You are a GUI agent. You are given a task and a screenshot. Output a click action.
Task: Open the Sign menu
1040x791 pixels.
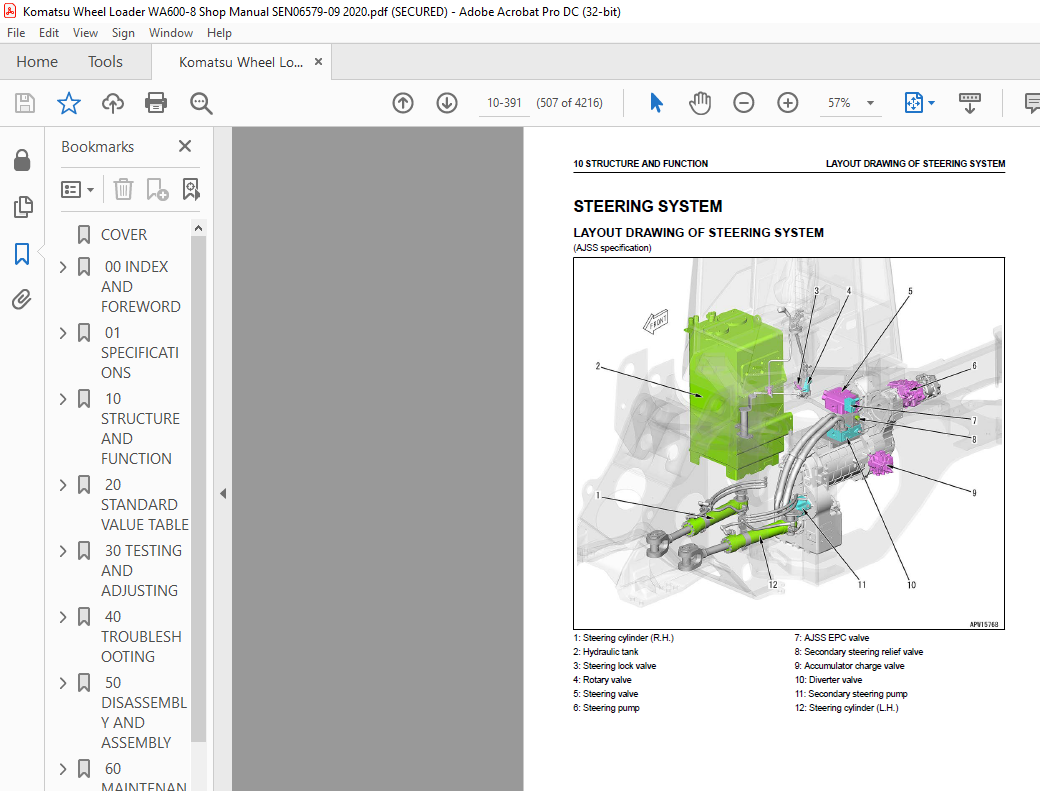[x=123, y=32]
